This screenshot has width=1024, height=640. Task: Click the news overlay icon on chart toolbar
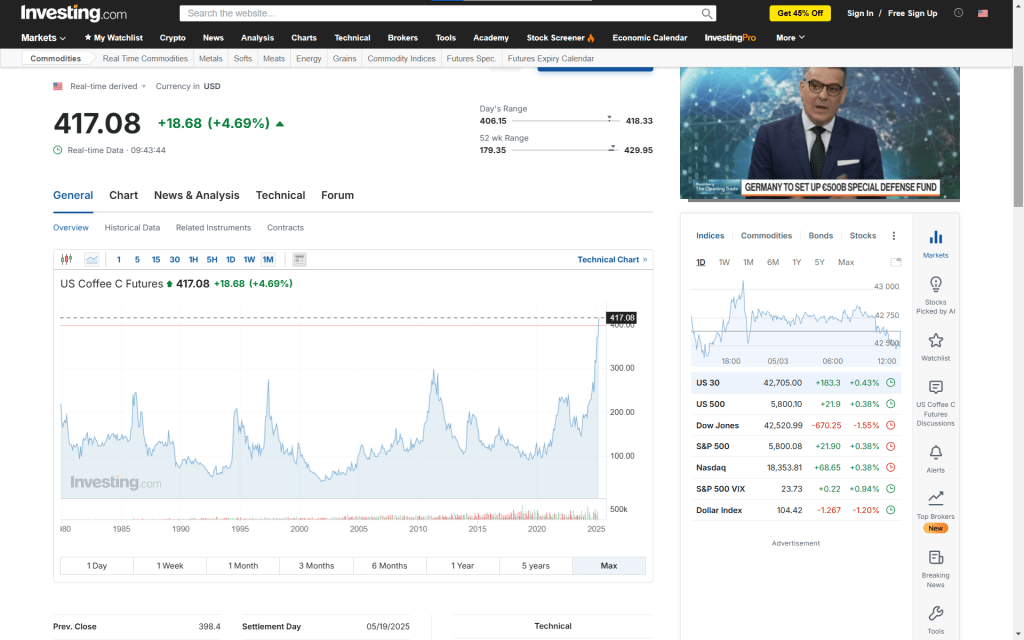299,260
